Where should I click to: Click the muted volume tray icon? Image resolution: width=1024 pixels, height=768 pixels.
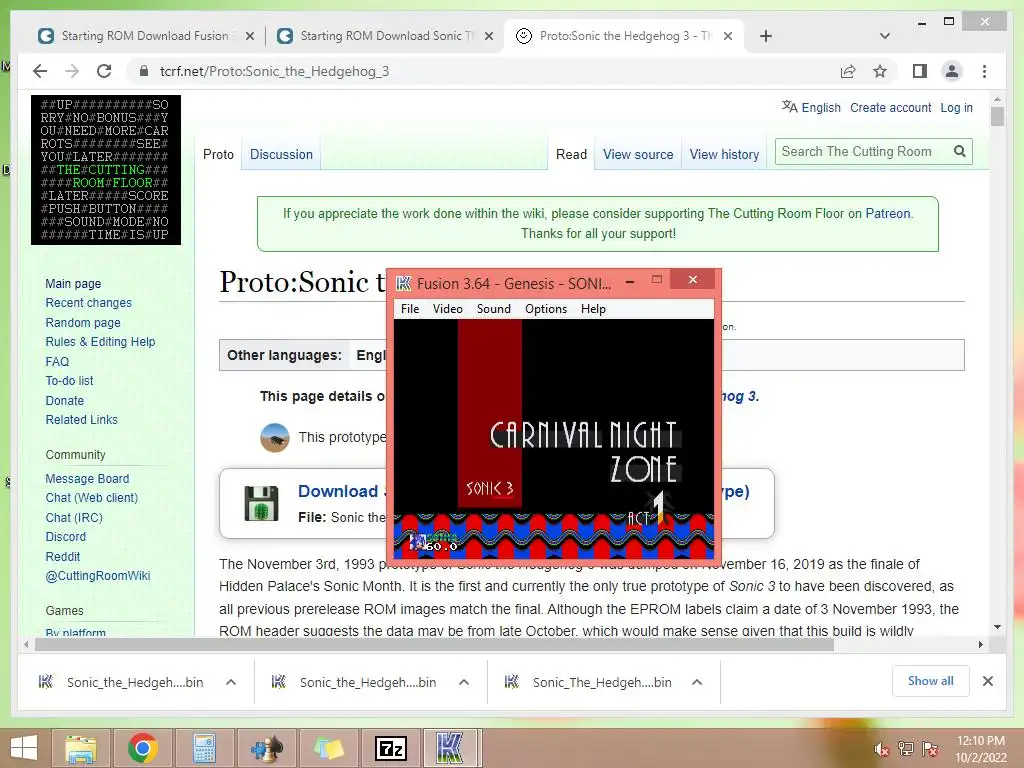881,749
